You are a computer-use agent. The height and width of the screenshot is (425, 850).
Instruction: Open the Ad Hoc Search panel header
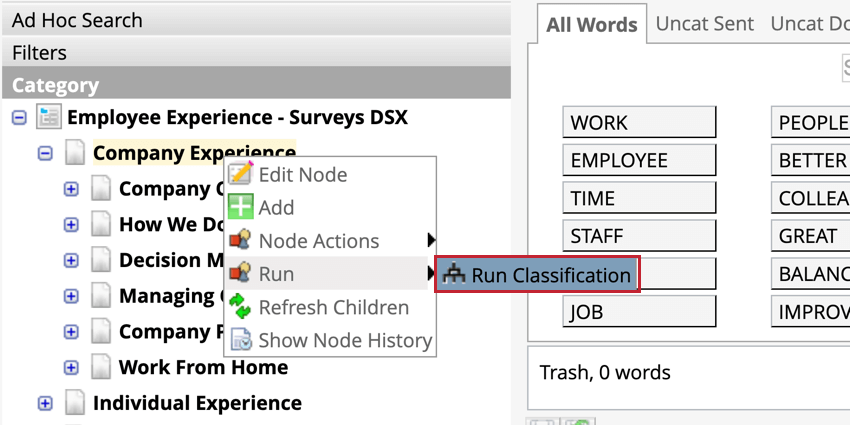pos(256,20)
